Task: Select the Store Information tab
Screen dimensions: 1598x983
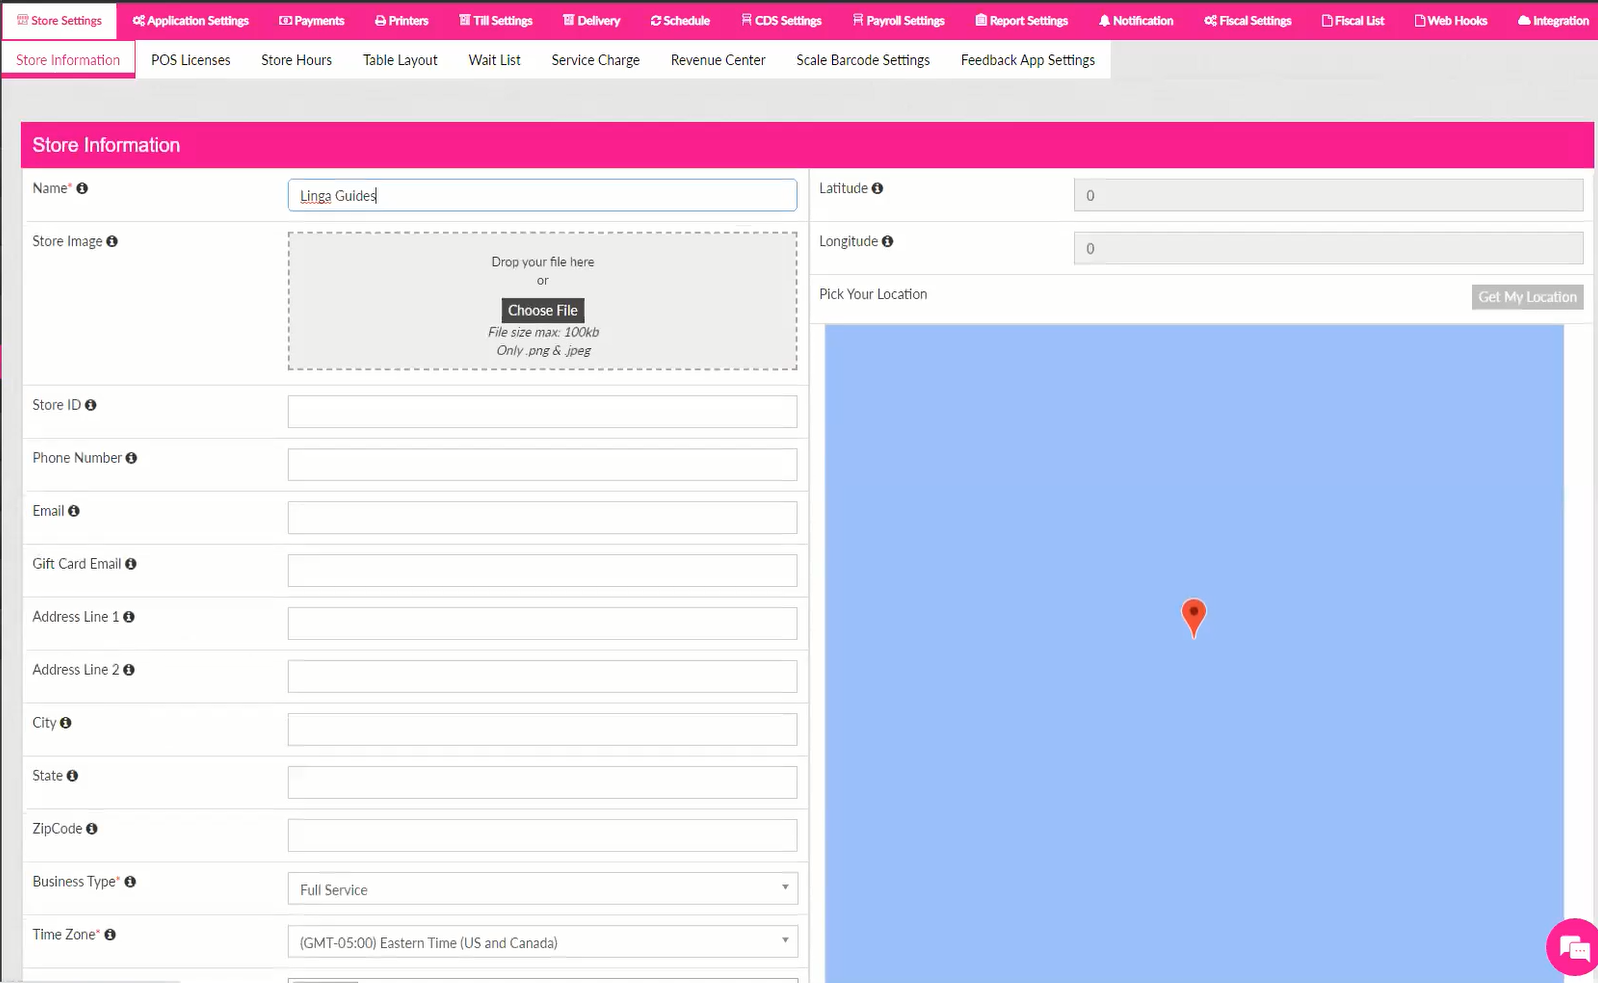Action: [x=68, y=60]
